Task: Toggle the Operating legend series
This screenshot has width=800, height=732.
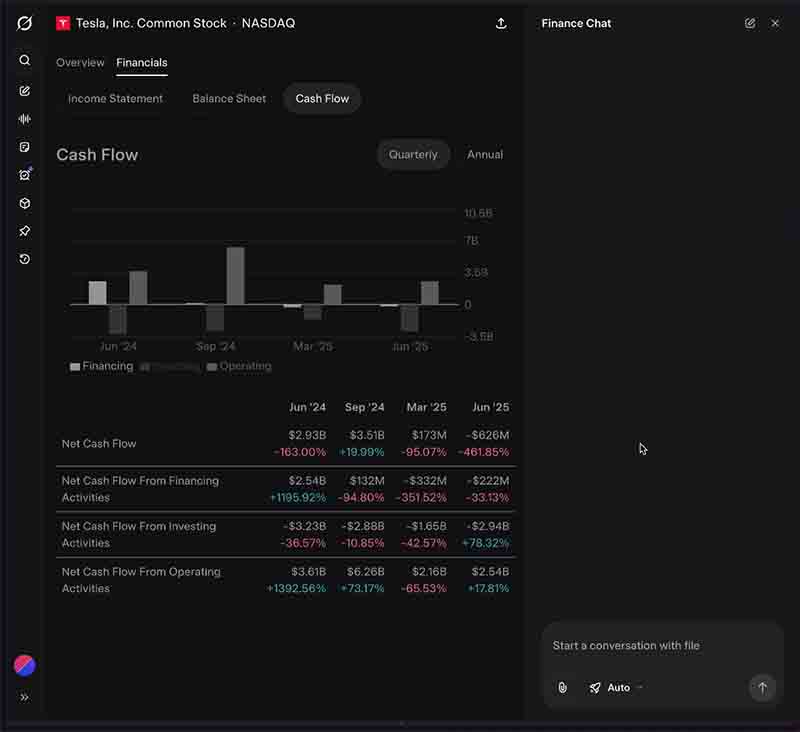Action: [239, 366]
